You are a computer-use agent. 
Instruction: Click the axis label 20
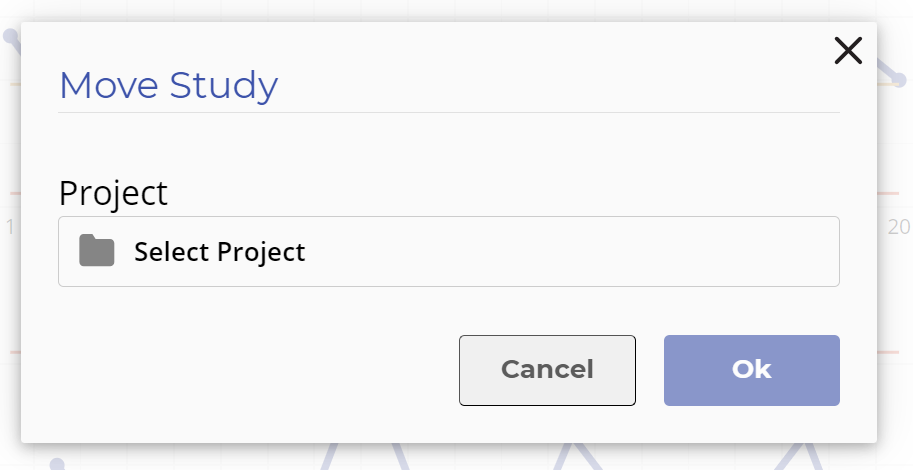tap(899, 227)
